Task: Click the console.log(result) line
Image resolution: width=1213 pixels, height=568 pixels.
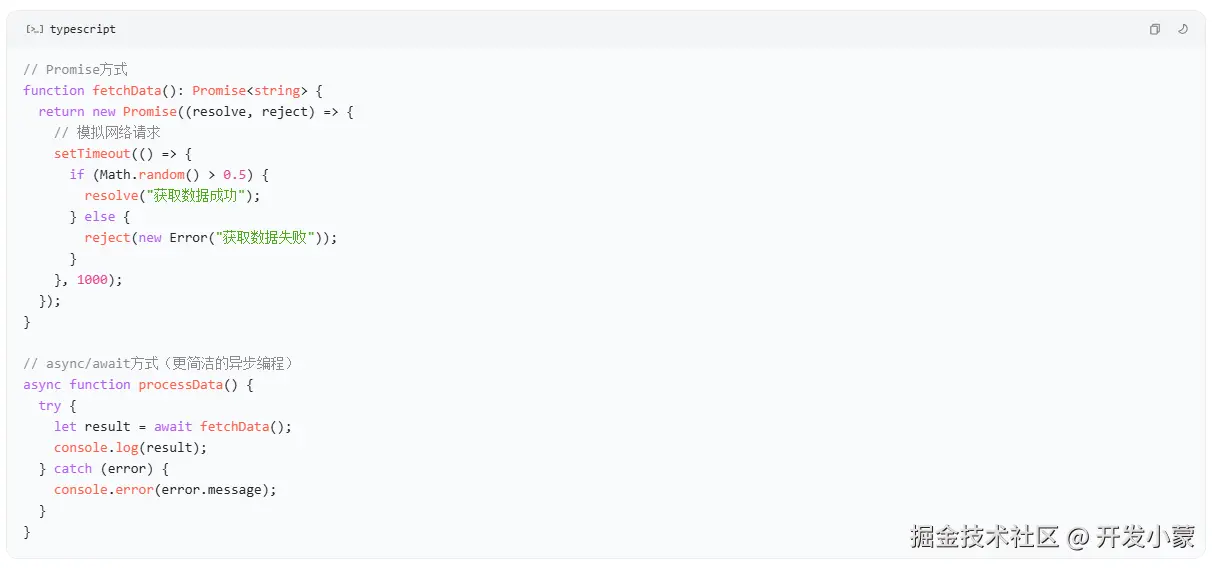Action: pos(130,448)
